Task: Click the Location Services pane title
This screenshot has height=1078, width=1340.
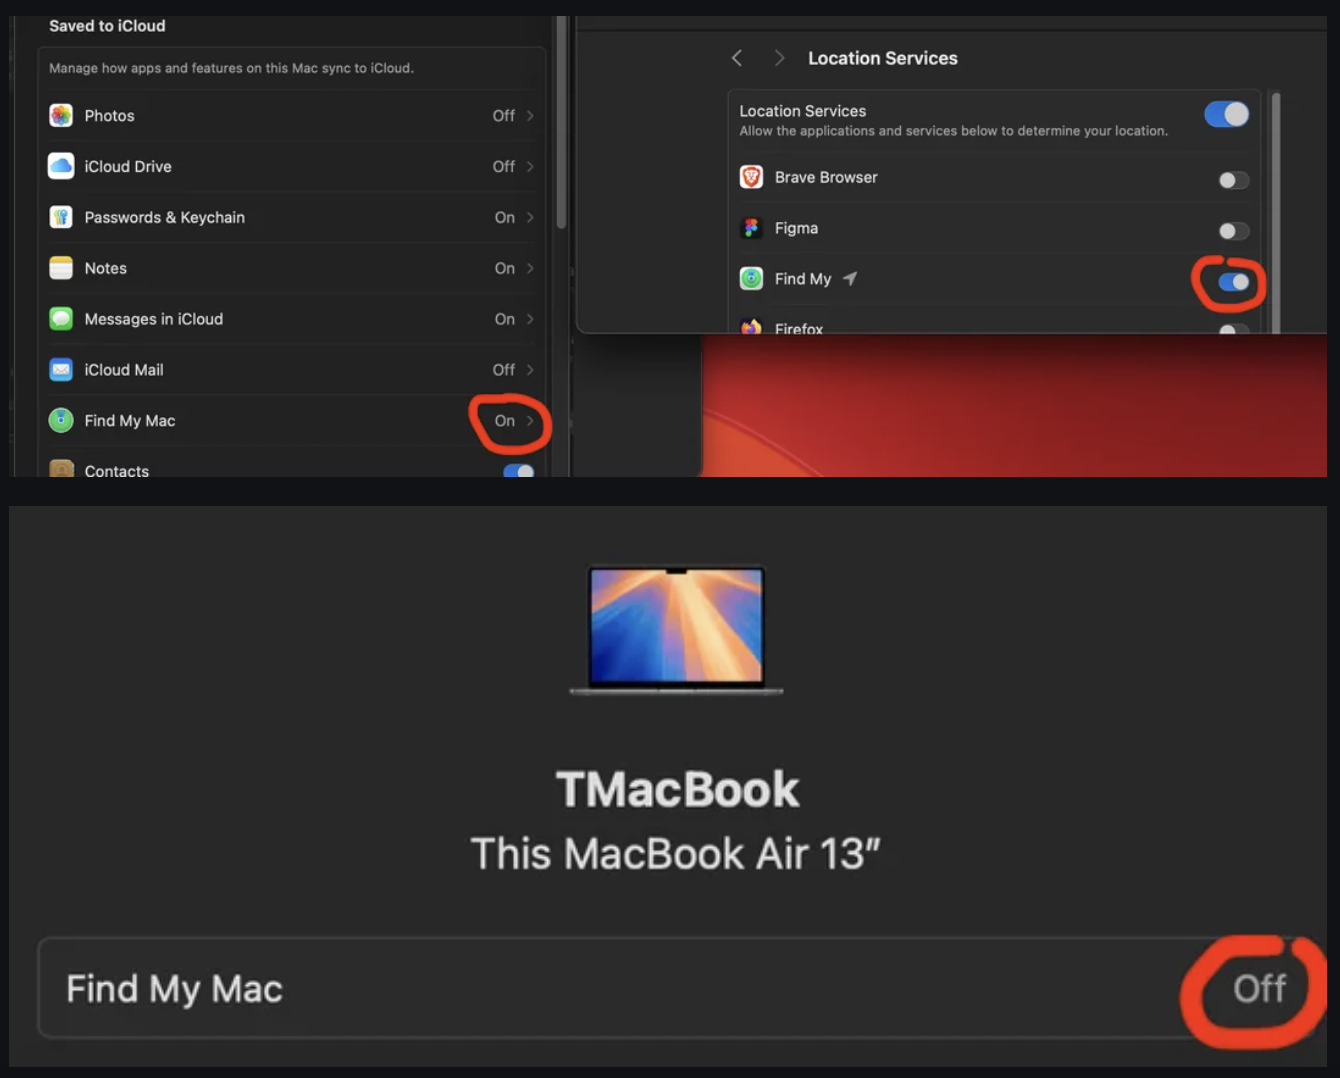Action: [x=883, y=58]
